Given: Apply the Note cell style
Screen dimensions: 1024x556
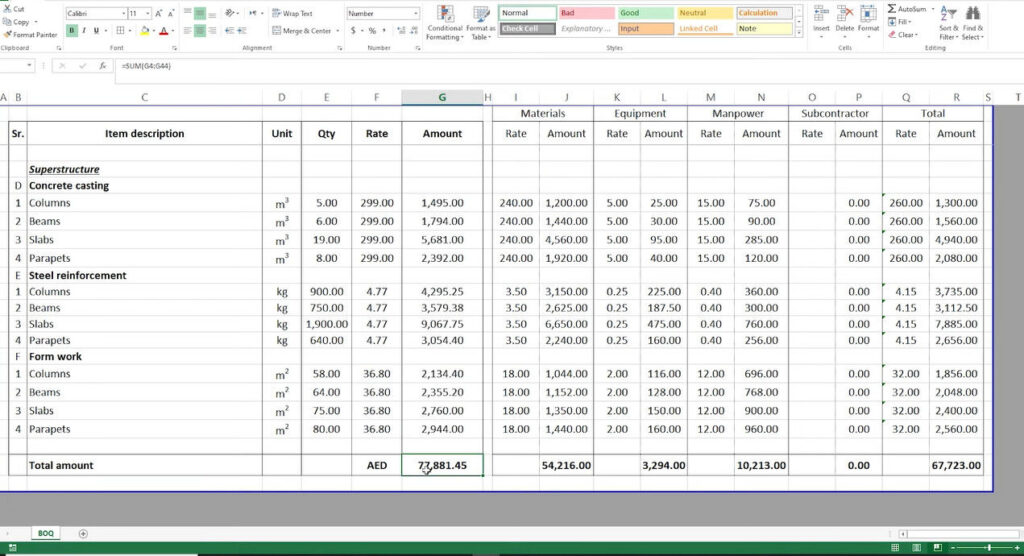Looking at the screenshot, I should pos(764,29).
